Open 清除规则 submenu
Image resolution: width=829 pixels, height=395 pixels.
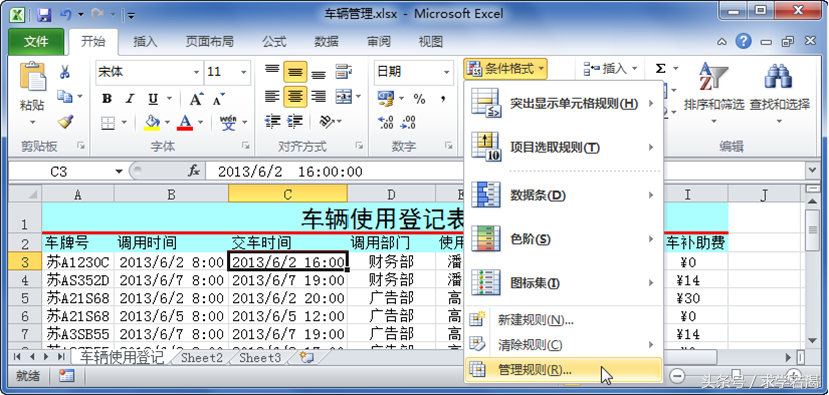tap(563, 345)
